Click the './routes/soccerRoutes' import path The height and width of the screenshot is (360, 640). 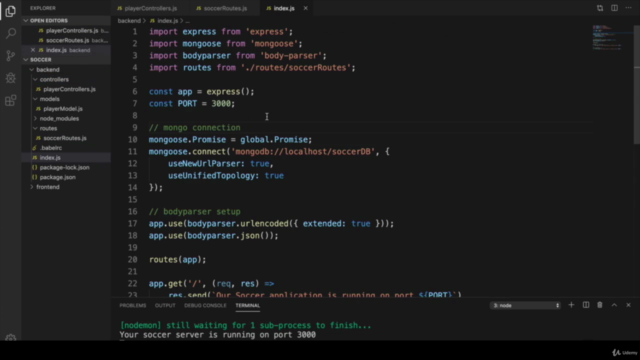click(x=296, y=68)
